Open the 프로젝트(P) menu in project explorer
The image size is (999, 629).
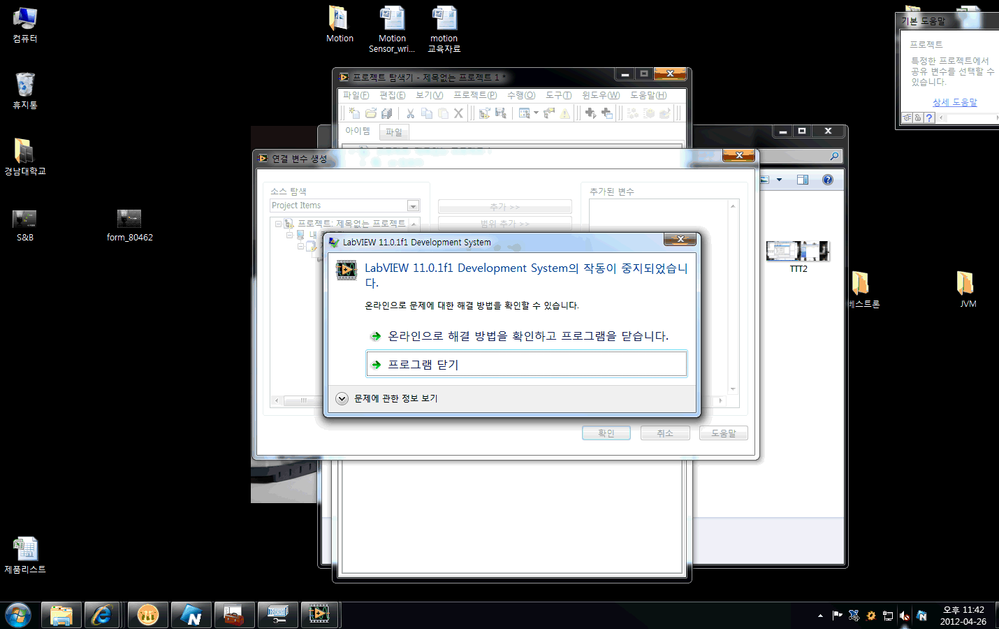point(475,95)
